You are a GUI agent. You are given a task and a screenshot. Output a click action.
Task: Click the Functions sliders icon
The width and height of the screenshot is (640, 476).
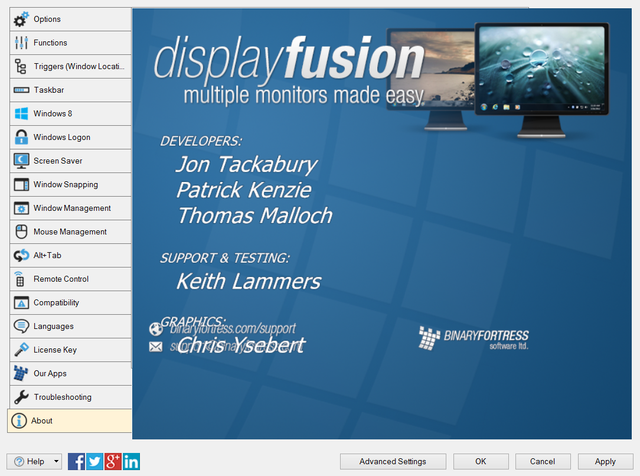(21, 42)
